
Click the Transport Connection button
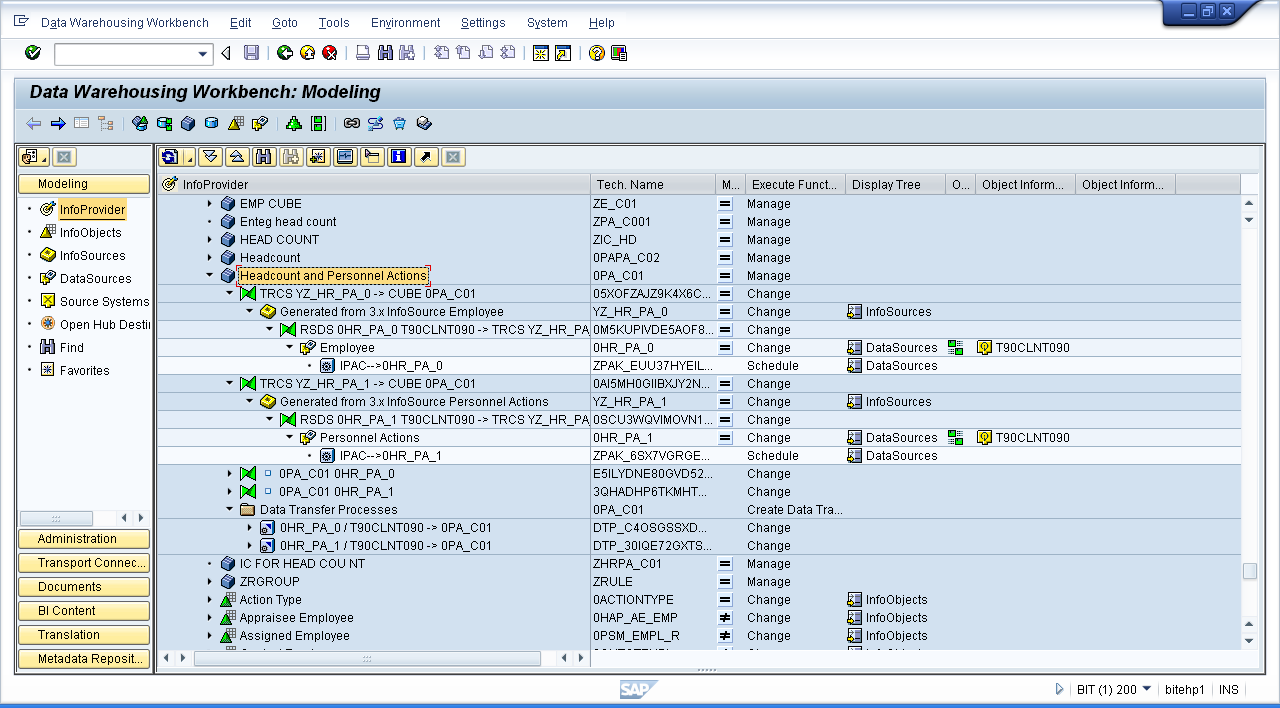click(x=84, y=563)
